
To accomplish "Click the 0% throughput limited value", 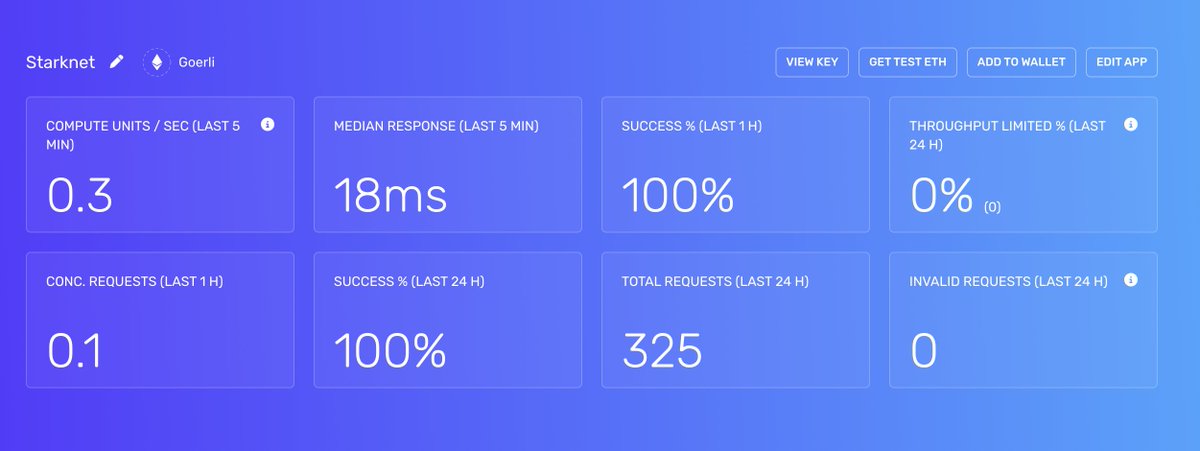I will click(942, 195).
